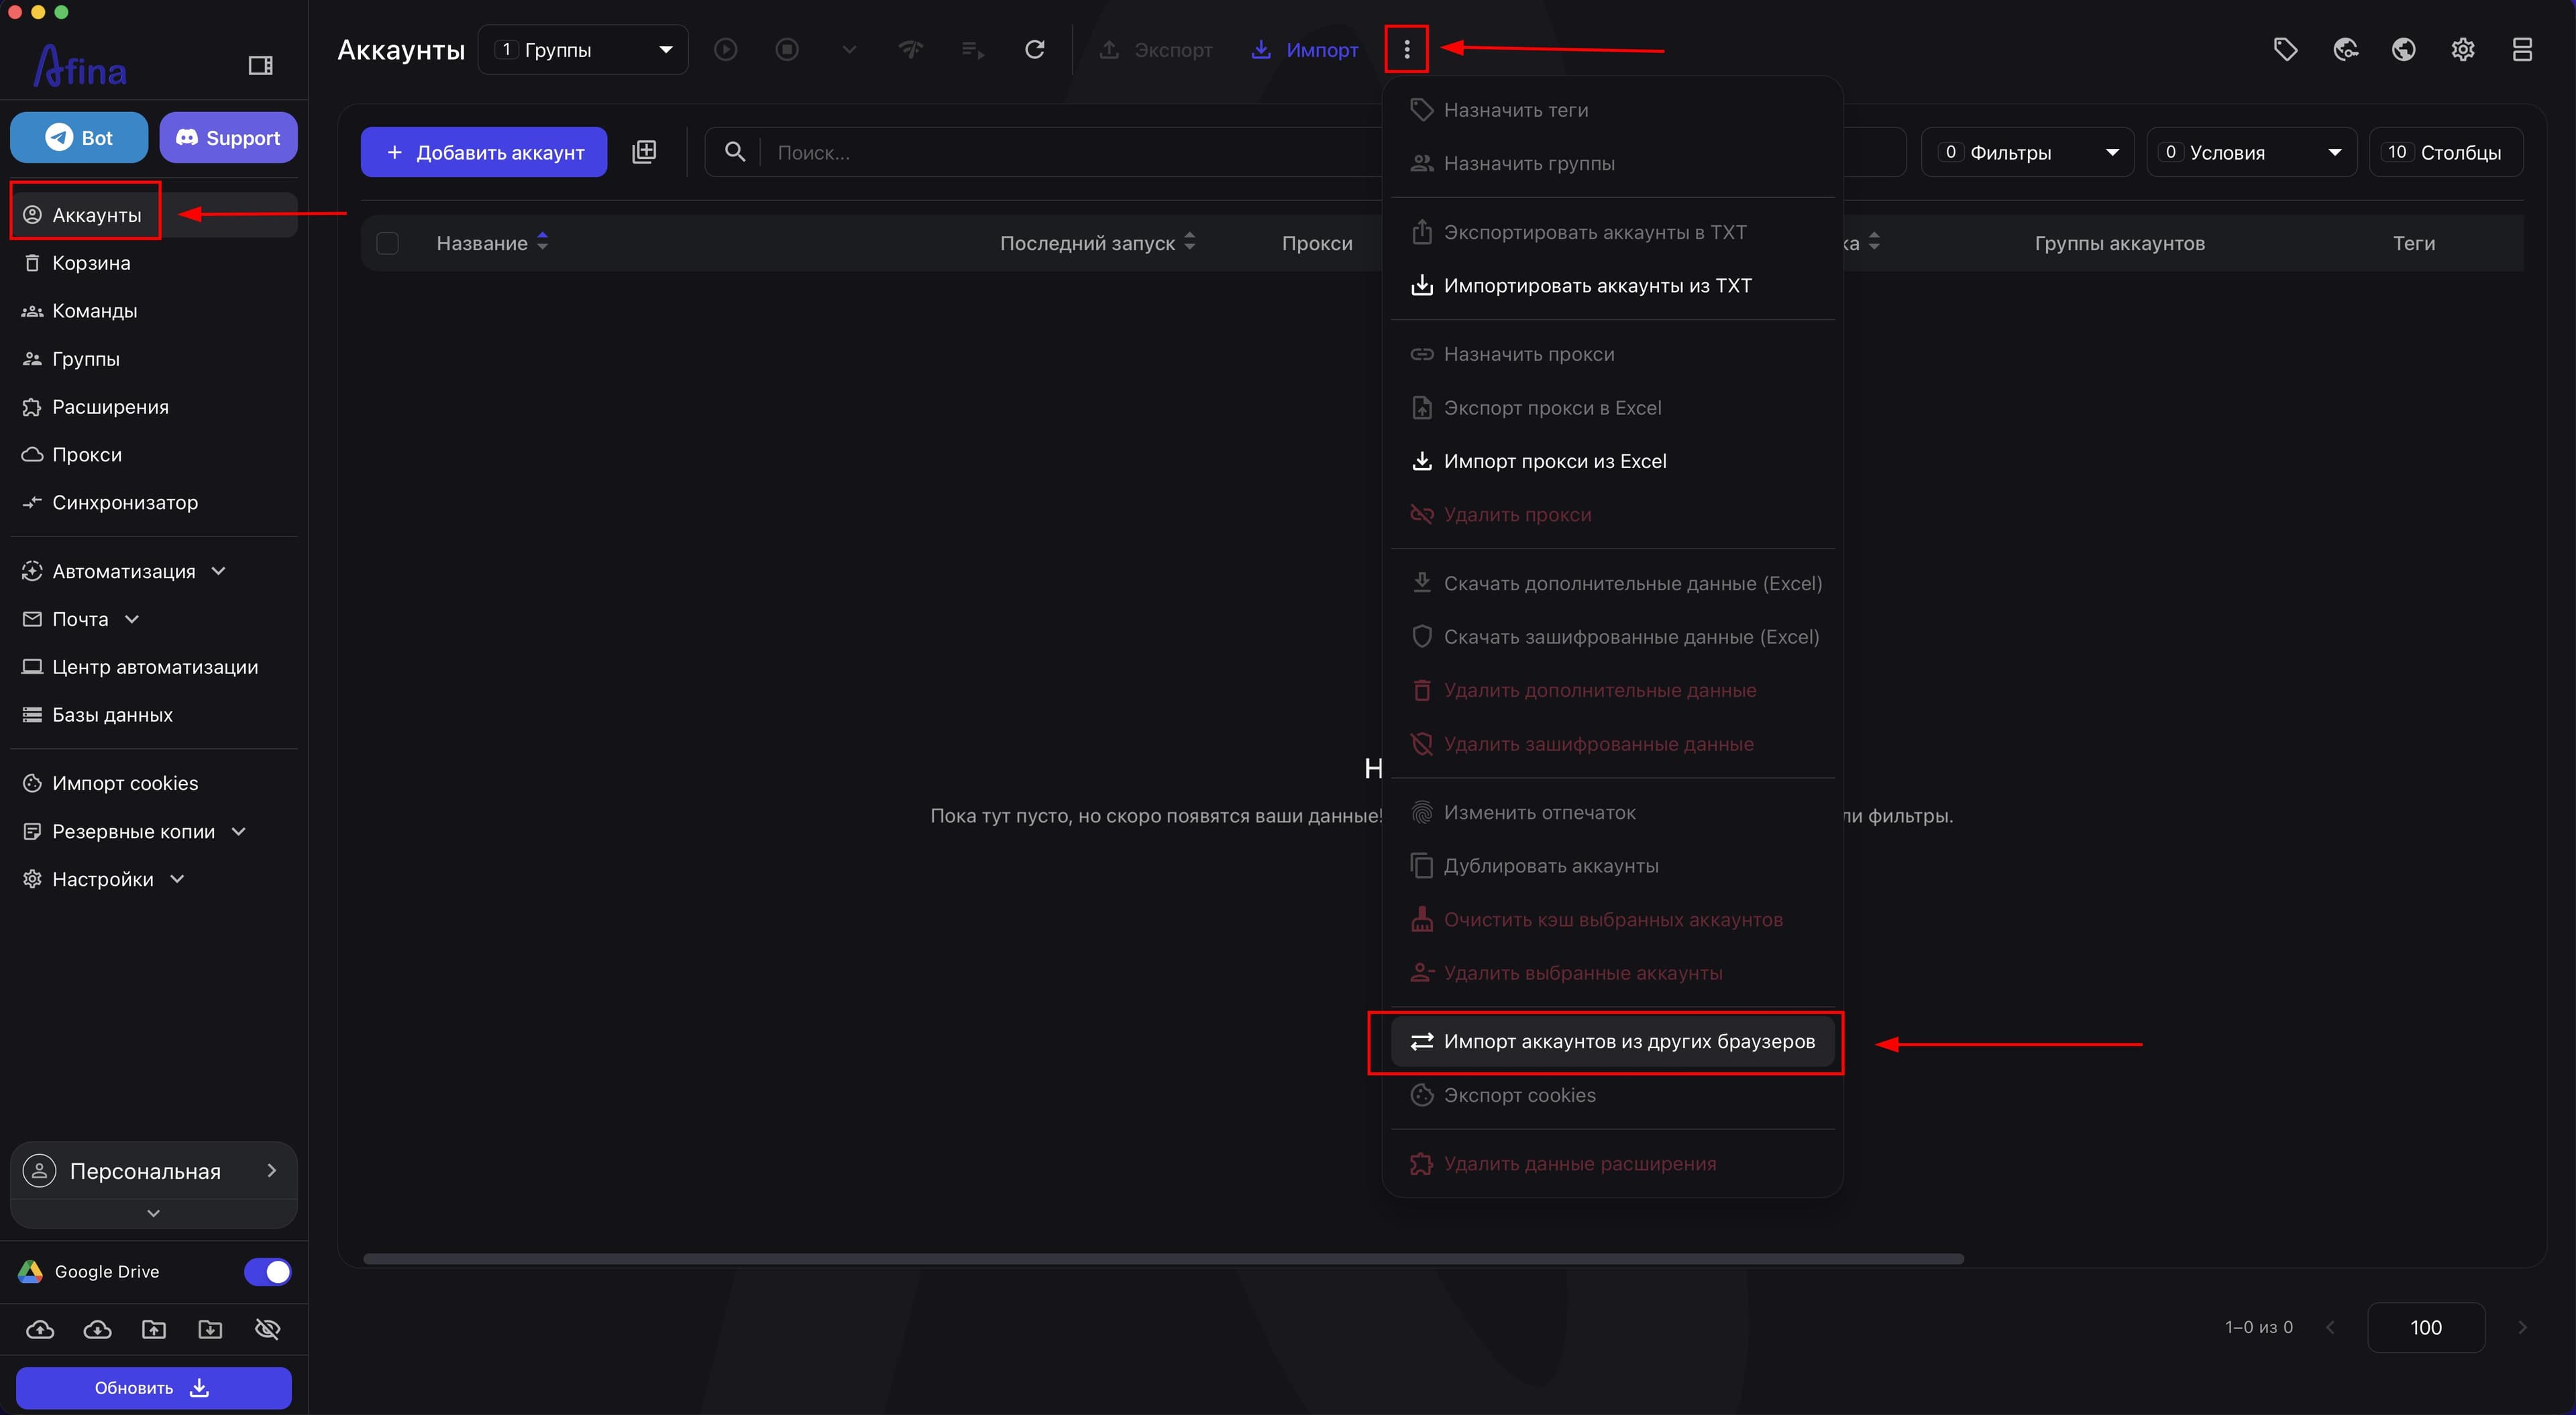Click the Обновить update button
The height and width of the screenshot is (1415, 2576).
pos(154,1388)
